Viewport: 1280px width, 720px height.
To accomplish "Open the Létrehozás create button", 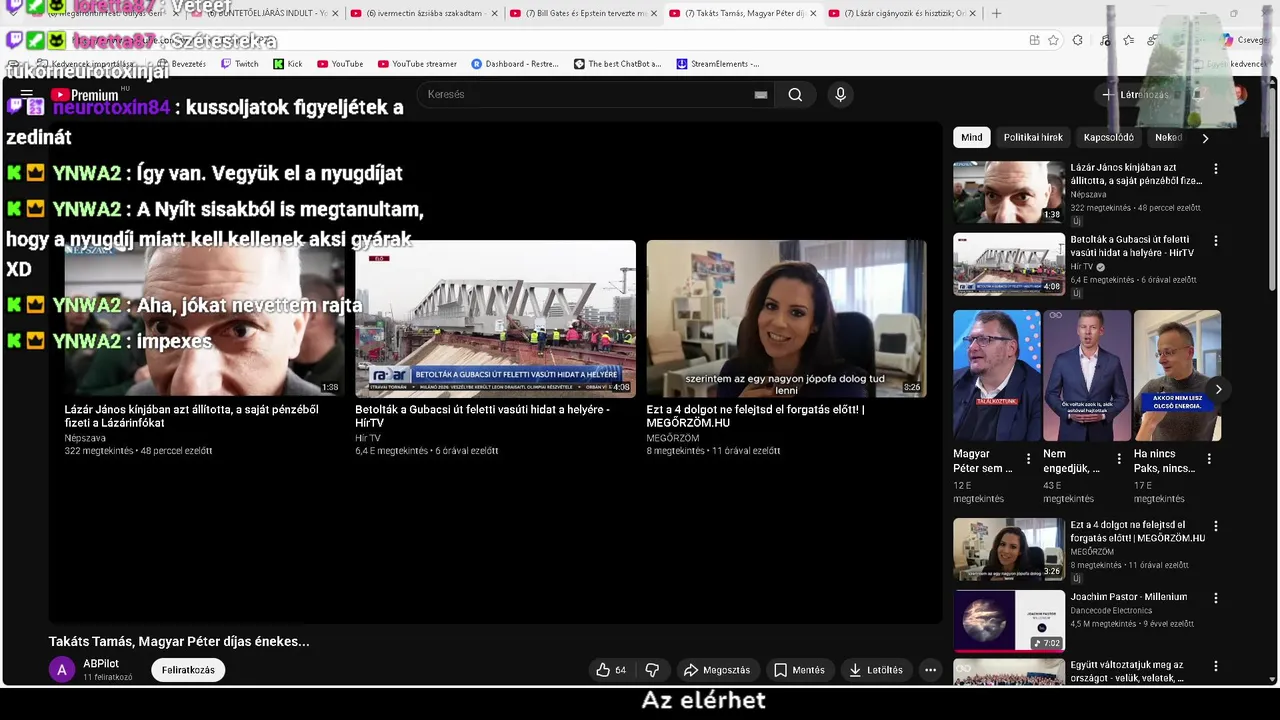I will [1135, 95].
